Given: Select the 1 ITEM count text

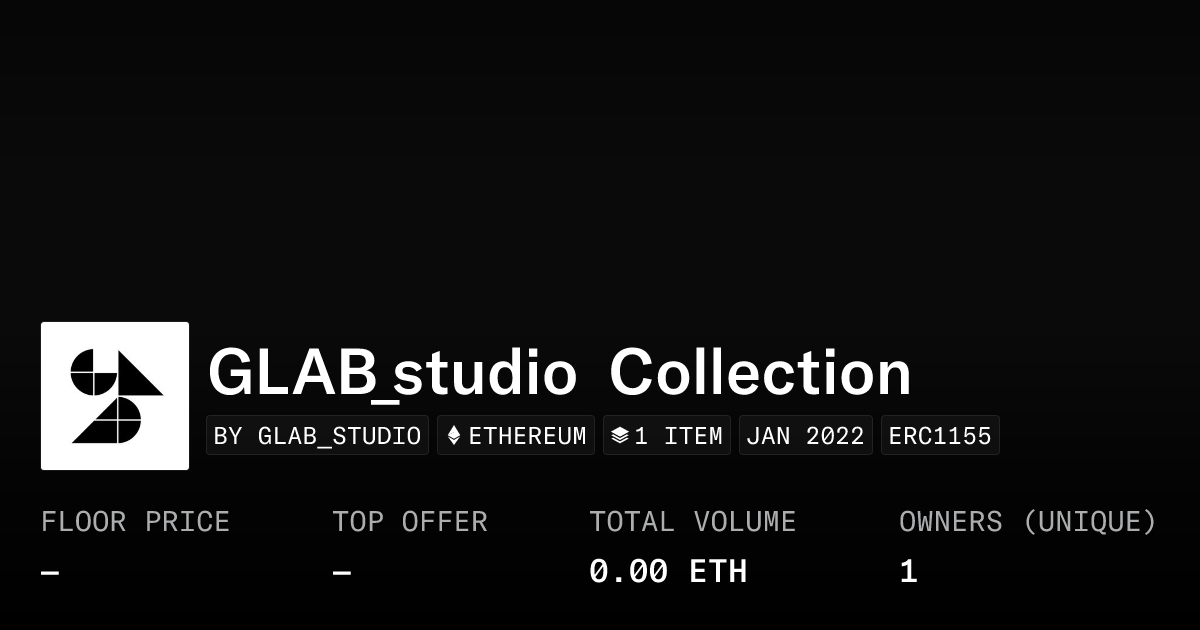Looking at the screenshot, I should [678, 436].
